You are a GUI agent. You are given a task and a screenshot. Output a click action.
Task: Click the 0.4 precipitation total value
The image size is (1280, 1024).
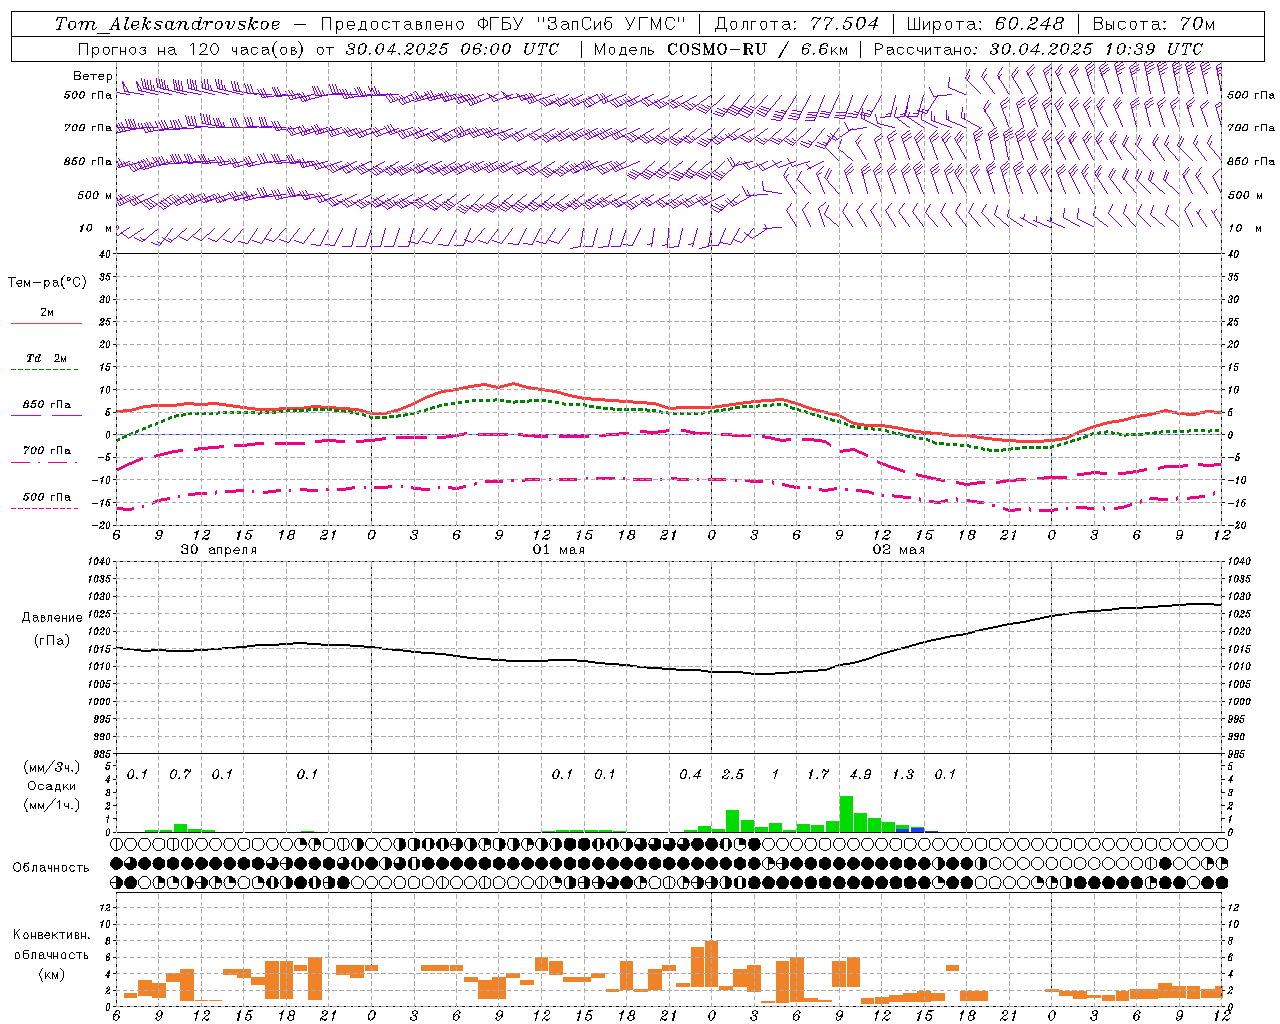[x=690, y=774]
